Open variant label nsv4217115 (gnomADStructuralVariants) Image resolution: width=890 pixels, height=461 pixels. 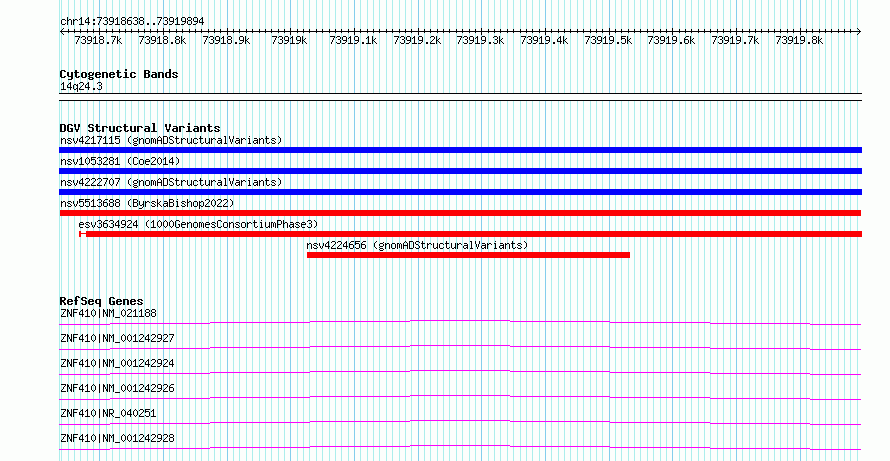pos(171,140)
